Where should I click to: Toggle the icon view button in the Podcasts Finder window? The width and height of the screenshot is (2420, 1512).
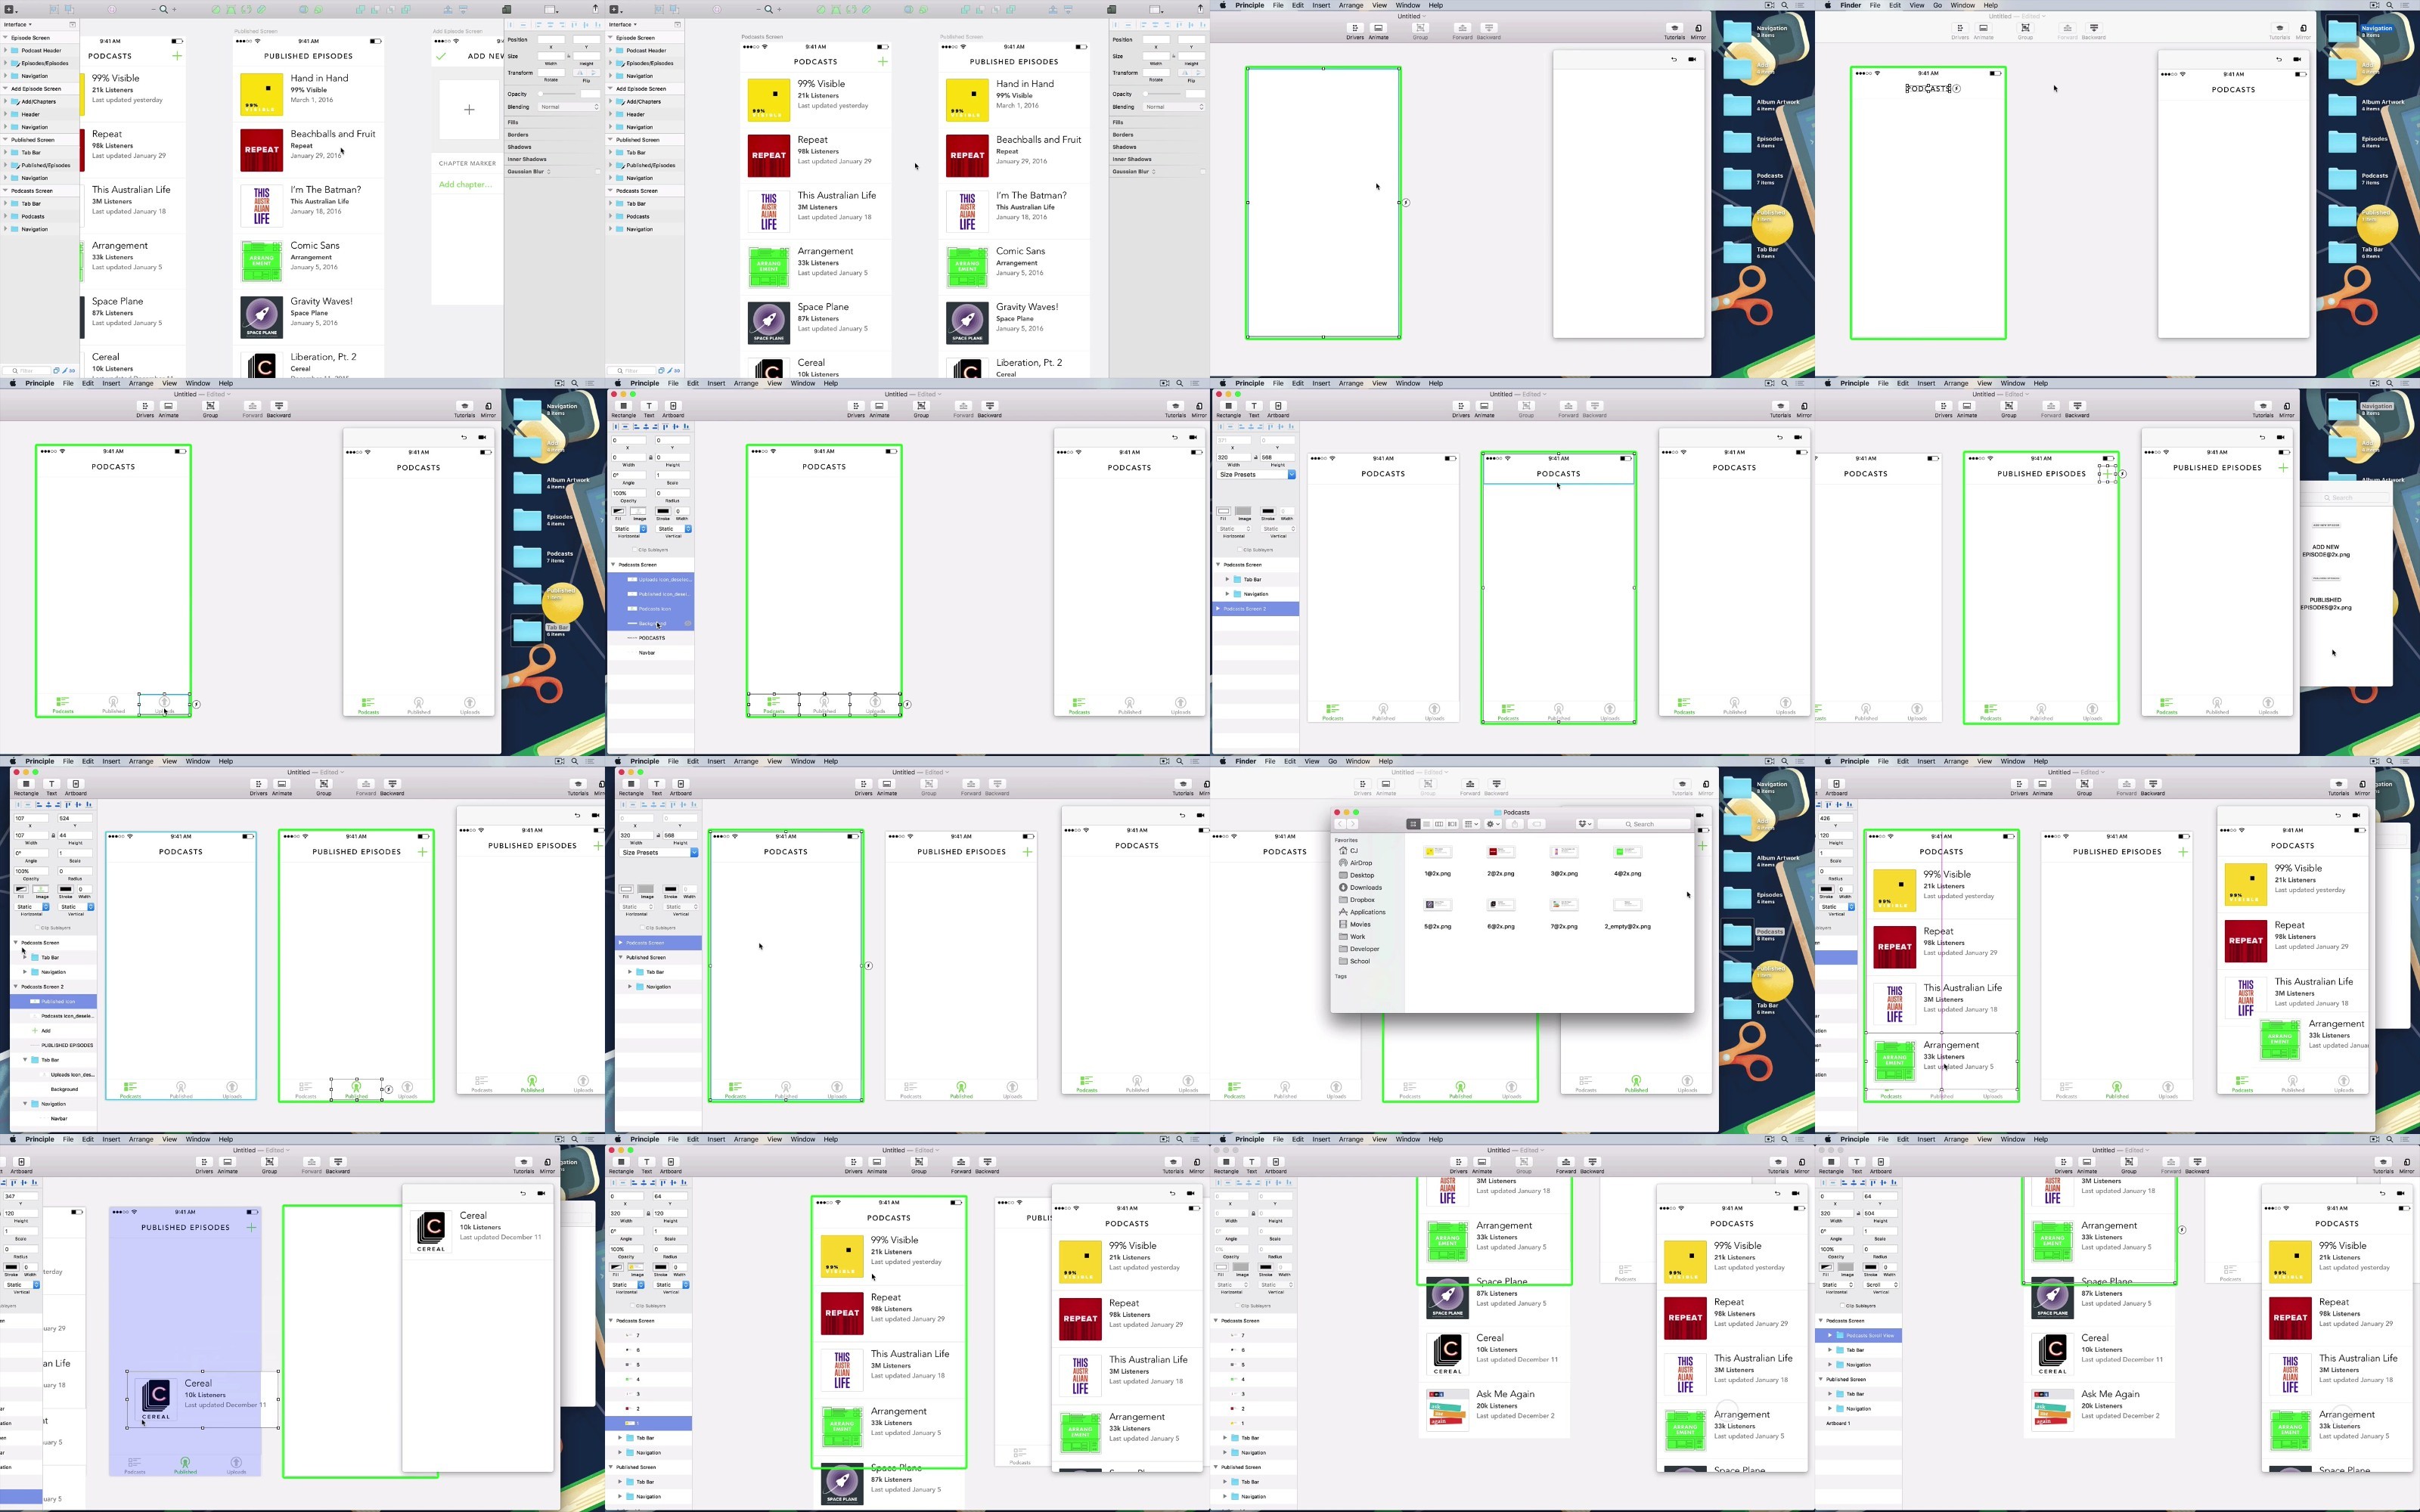click(1414, 824)
